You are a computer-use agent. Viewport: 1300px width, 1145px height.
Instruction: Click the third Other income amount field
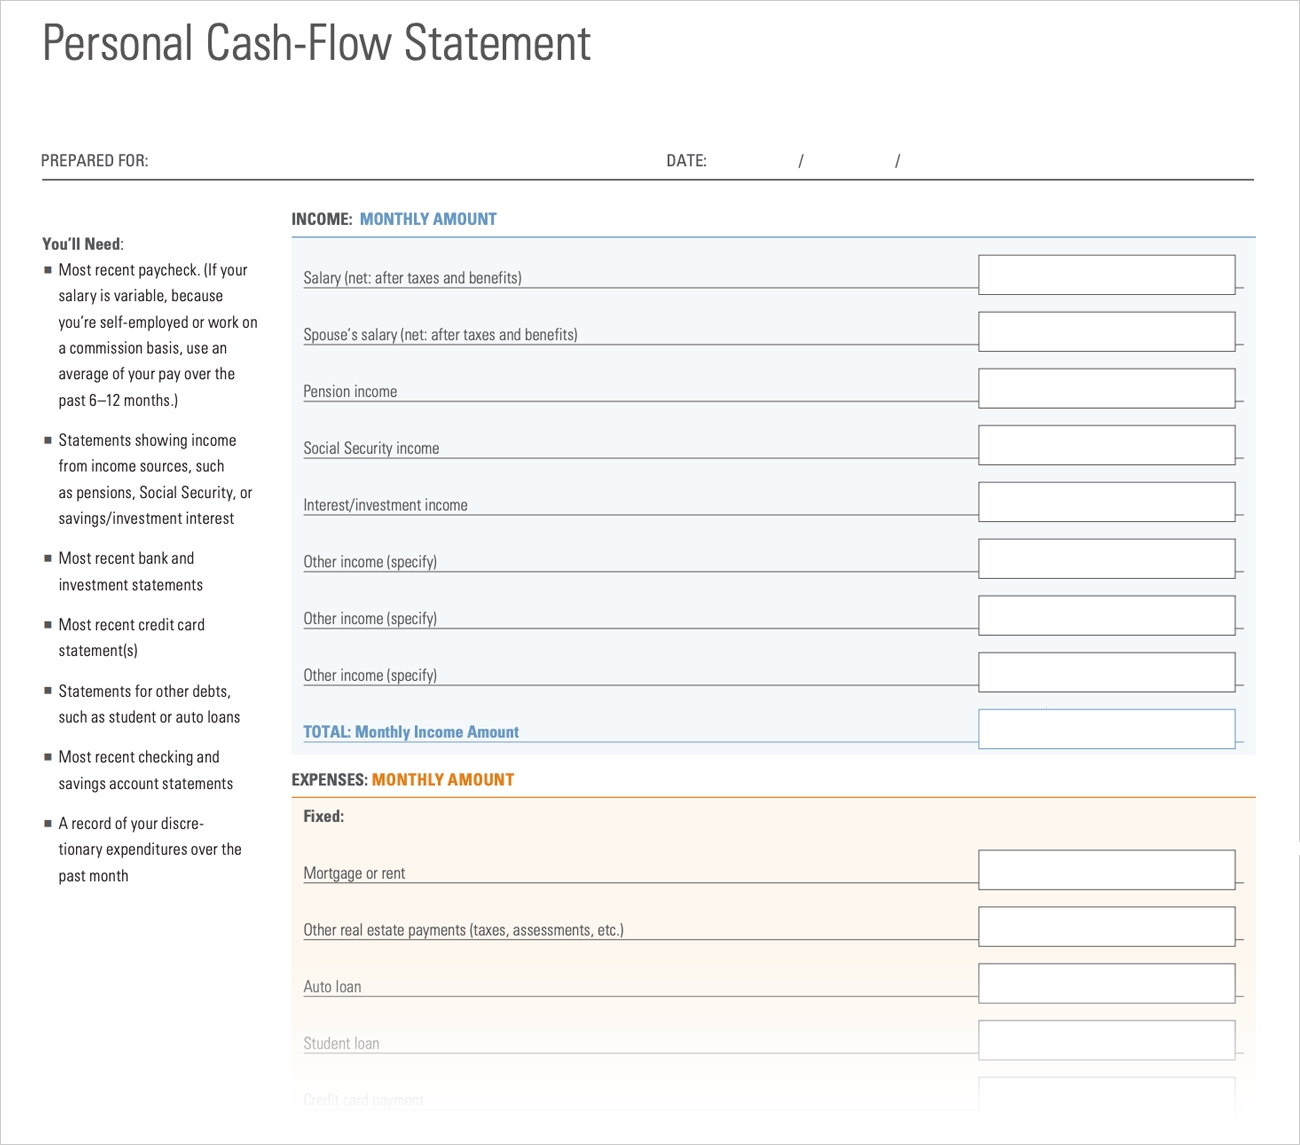click(x=1106, y=673)
